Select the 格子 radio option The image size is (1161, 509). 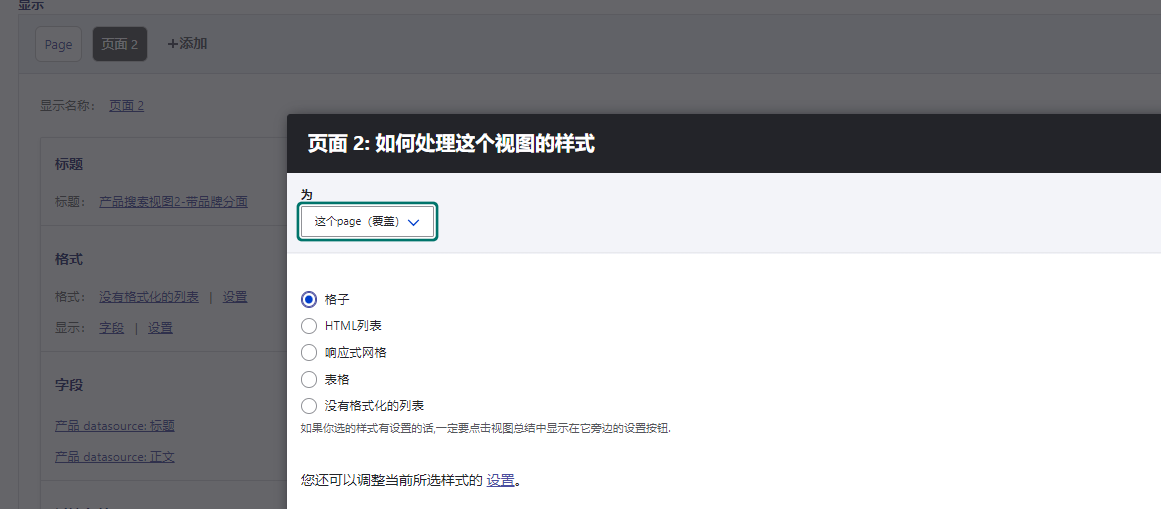309,299
